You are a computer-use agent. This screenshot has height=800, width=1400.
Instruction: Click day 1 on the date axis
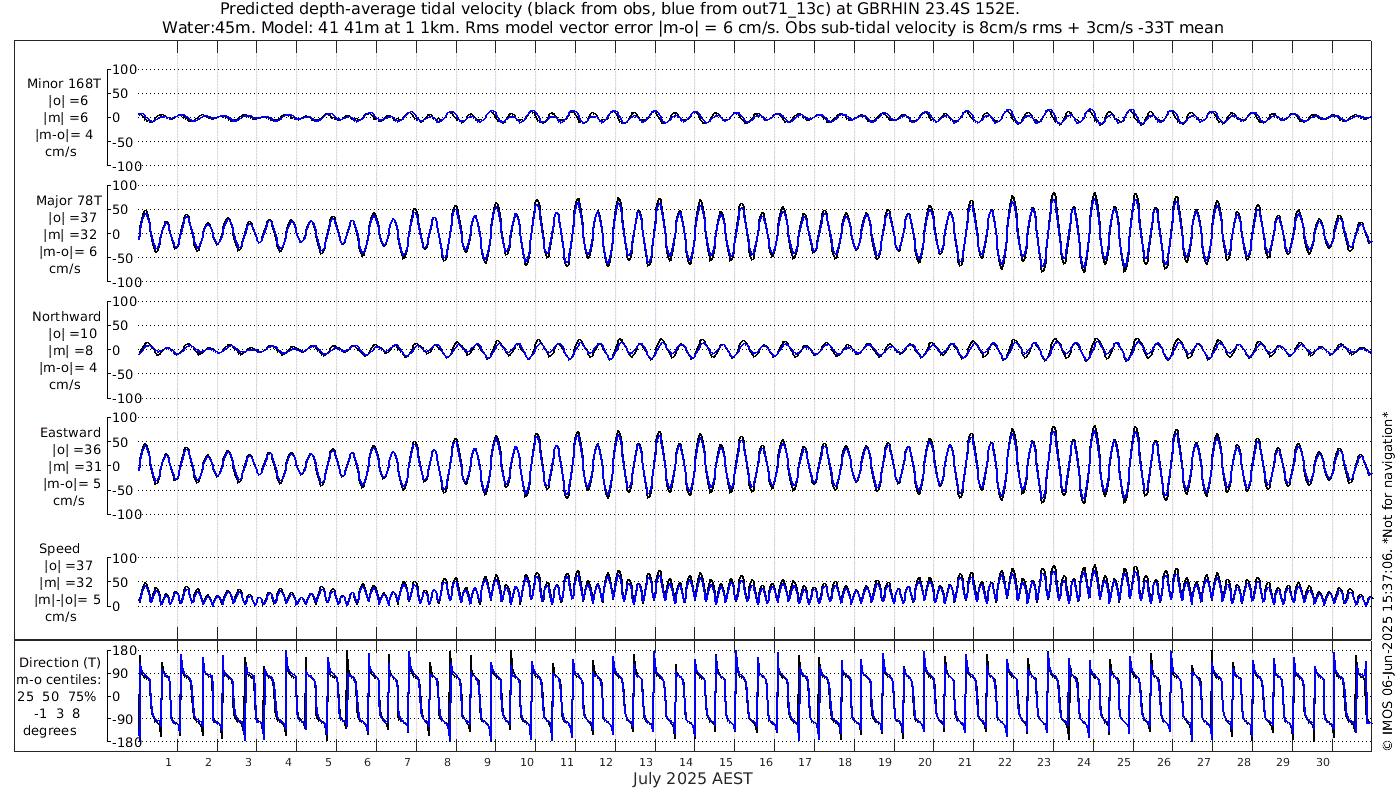(x=169, y=762)
